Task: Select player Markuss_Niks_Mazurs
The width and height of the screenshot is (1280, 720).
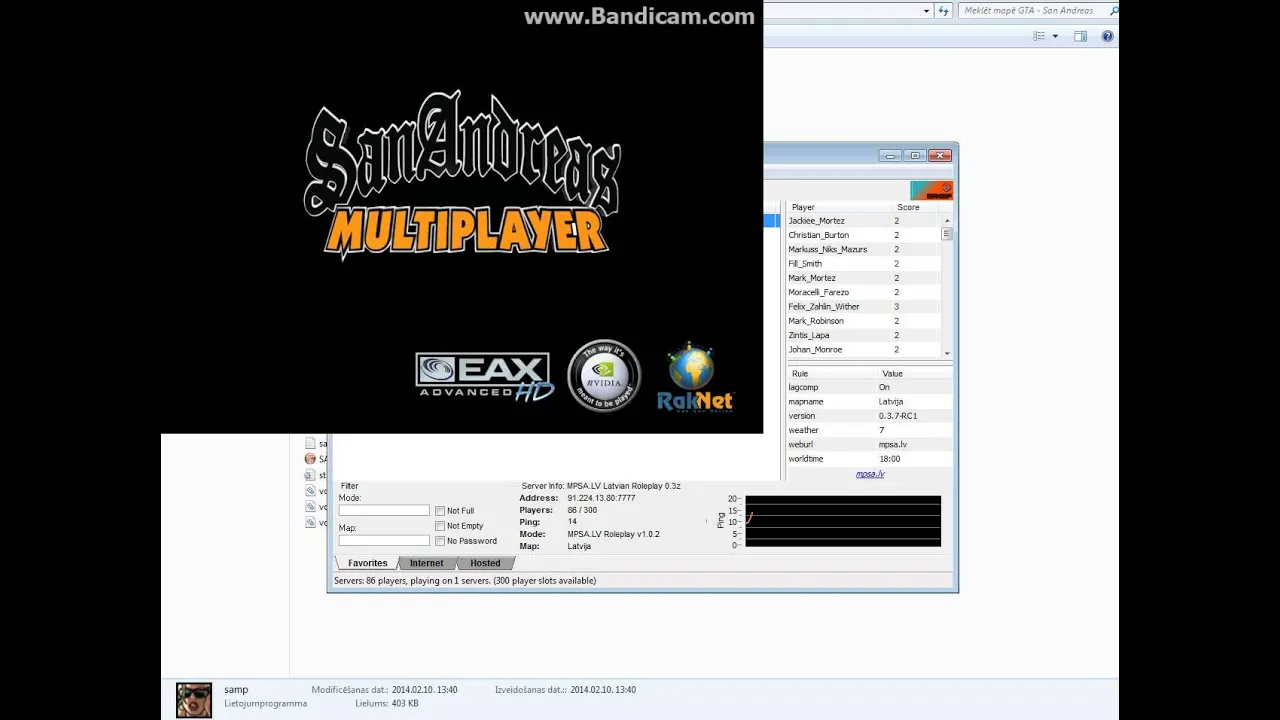Action: 864,249
